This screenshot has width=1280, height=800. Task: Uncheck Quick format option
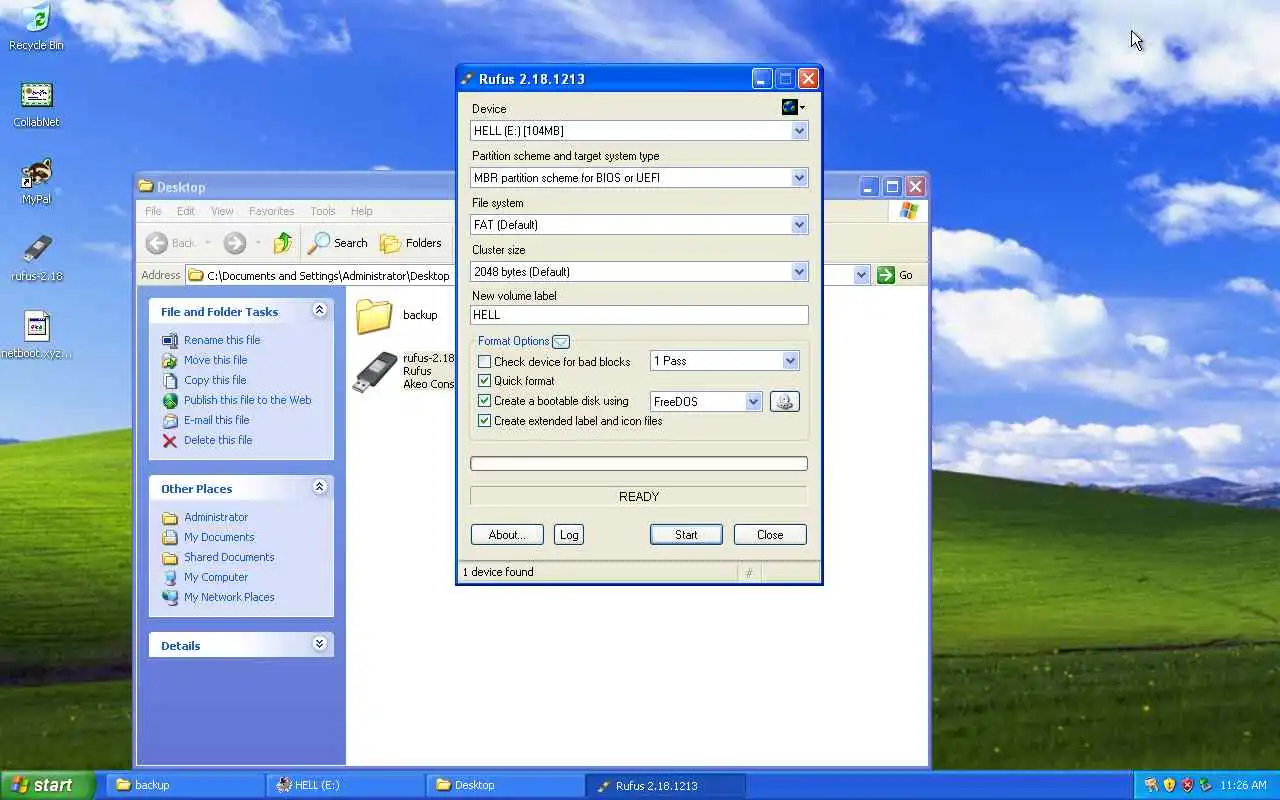tap(485, 381)
